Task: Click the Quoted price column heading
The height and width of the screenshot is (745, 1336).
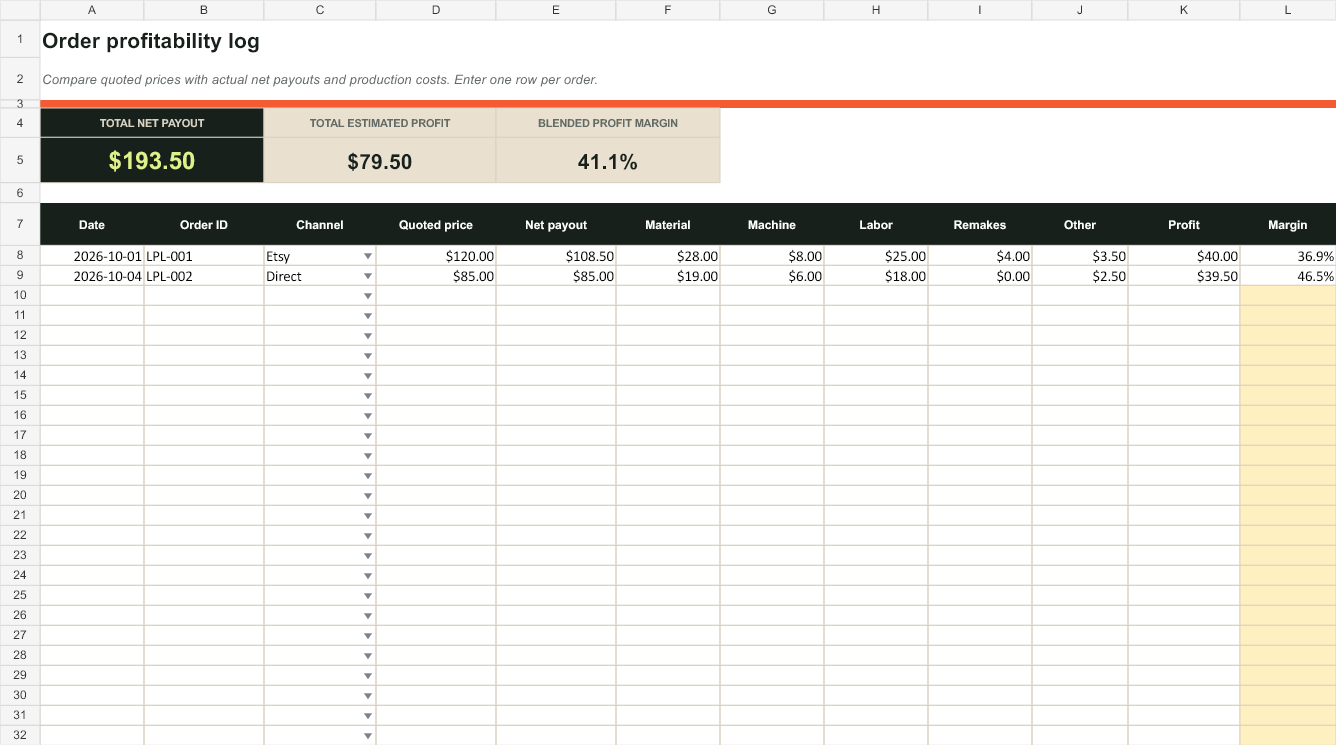Action: [x=436, y=225]
